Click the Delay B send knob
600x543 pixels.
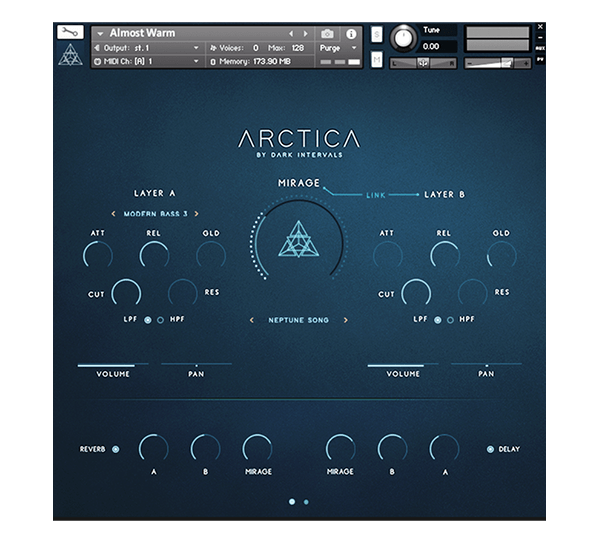pyautogui.click(x=392, y=448)
